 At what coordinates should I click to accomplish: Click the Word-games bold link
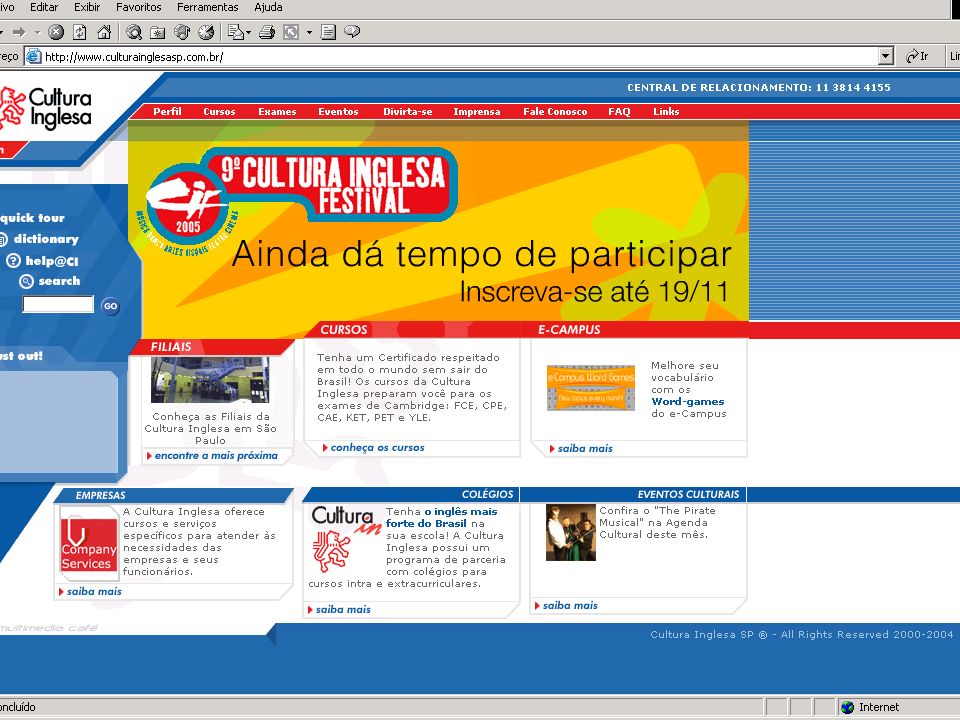click(688, 402)
